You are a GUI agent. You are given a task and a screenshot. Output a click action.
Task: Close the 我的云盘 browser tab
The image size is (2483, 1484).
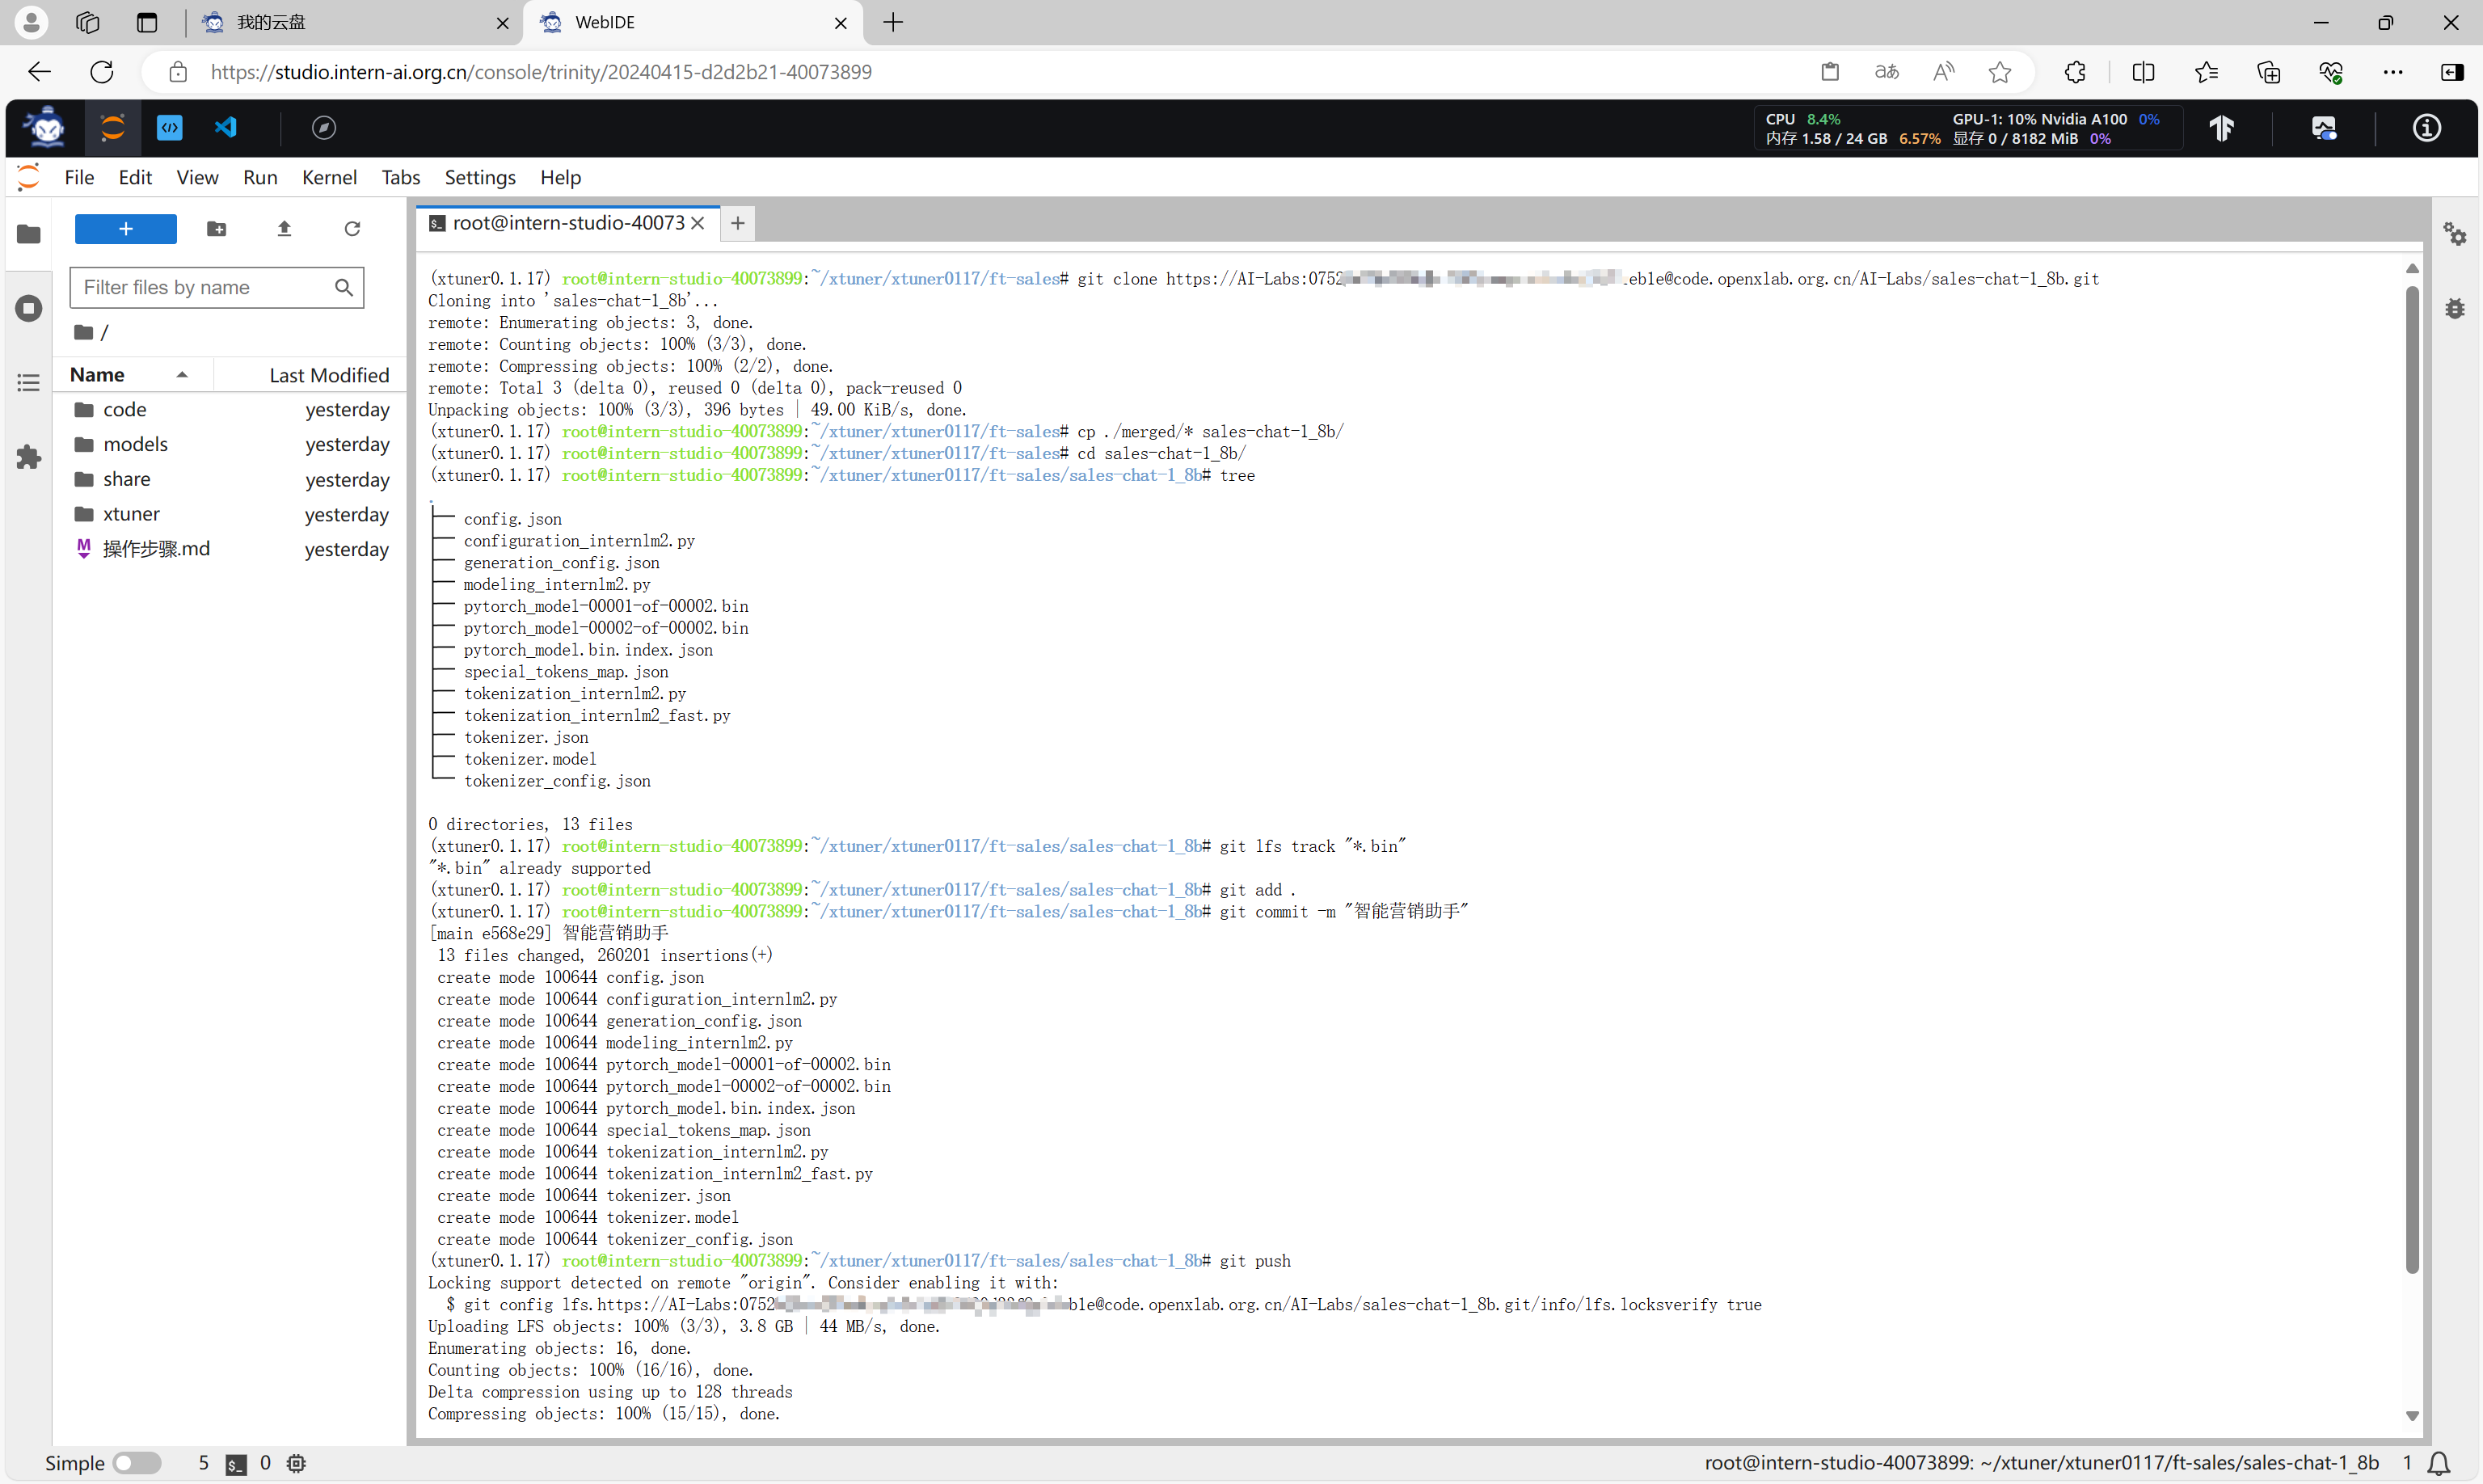[502, 23]
